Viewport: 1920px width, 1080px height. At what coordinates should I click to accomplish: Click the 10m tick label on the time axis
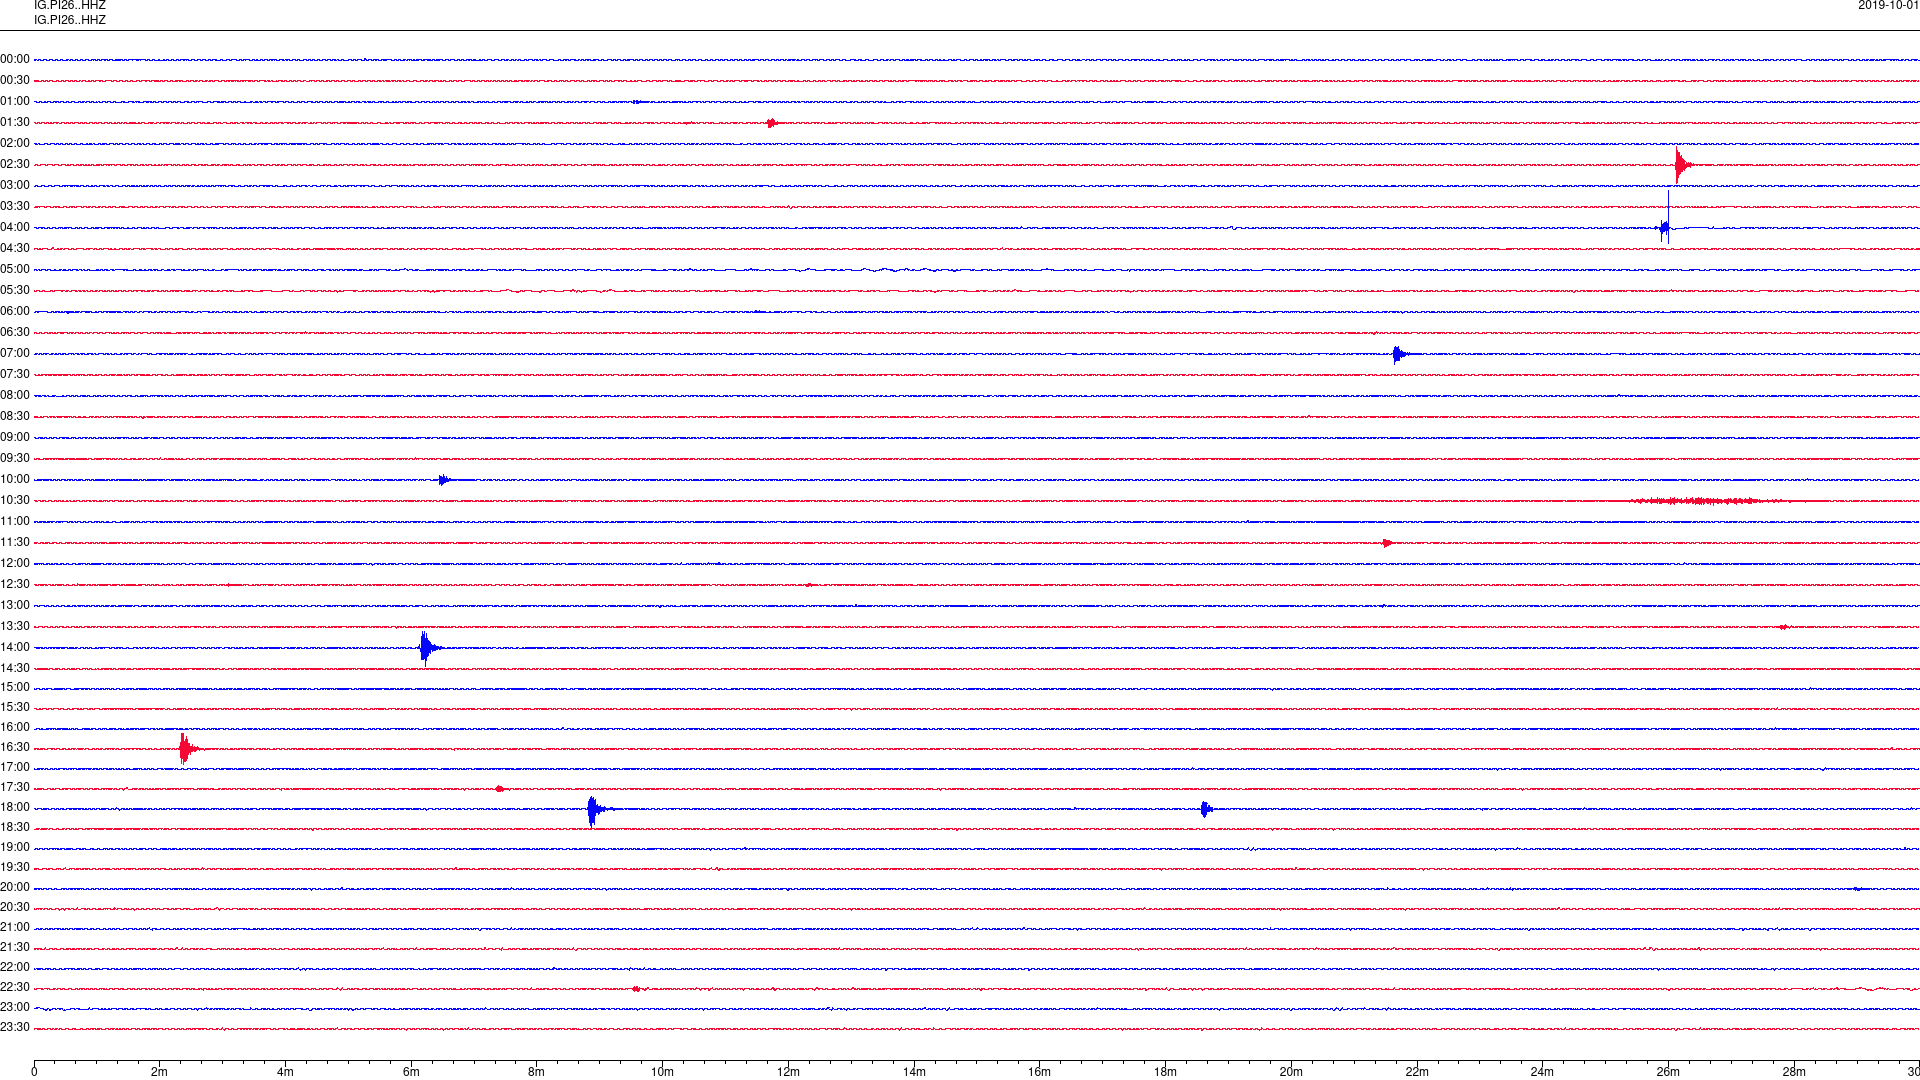662,1072
